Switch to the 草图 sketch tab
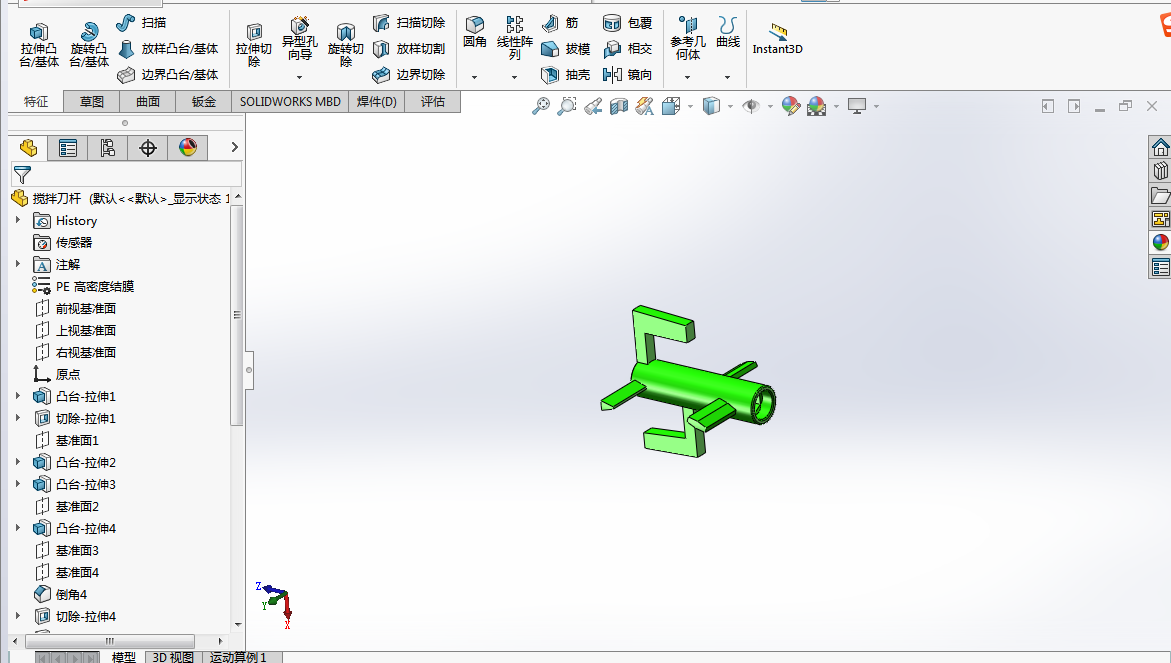The width and height of the screenshot is (1171, 663). 92,102
